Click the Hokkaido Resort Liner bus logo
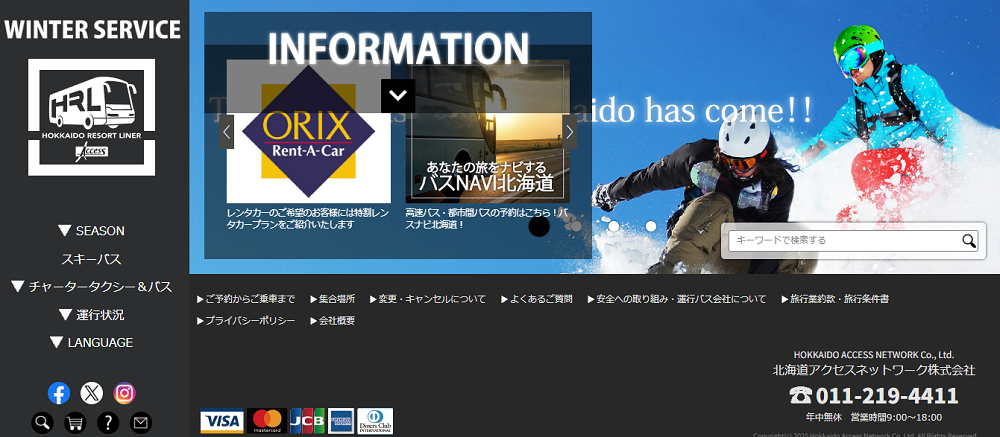Screen dimensions: 1000x437 point(91,118)
